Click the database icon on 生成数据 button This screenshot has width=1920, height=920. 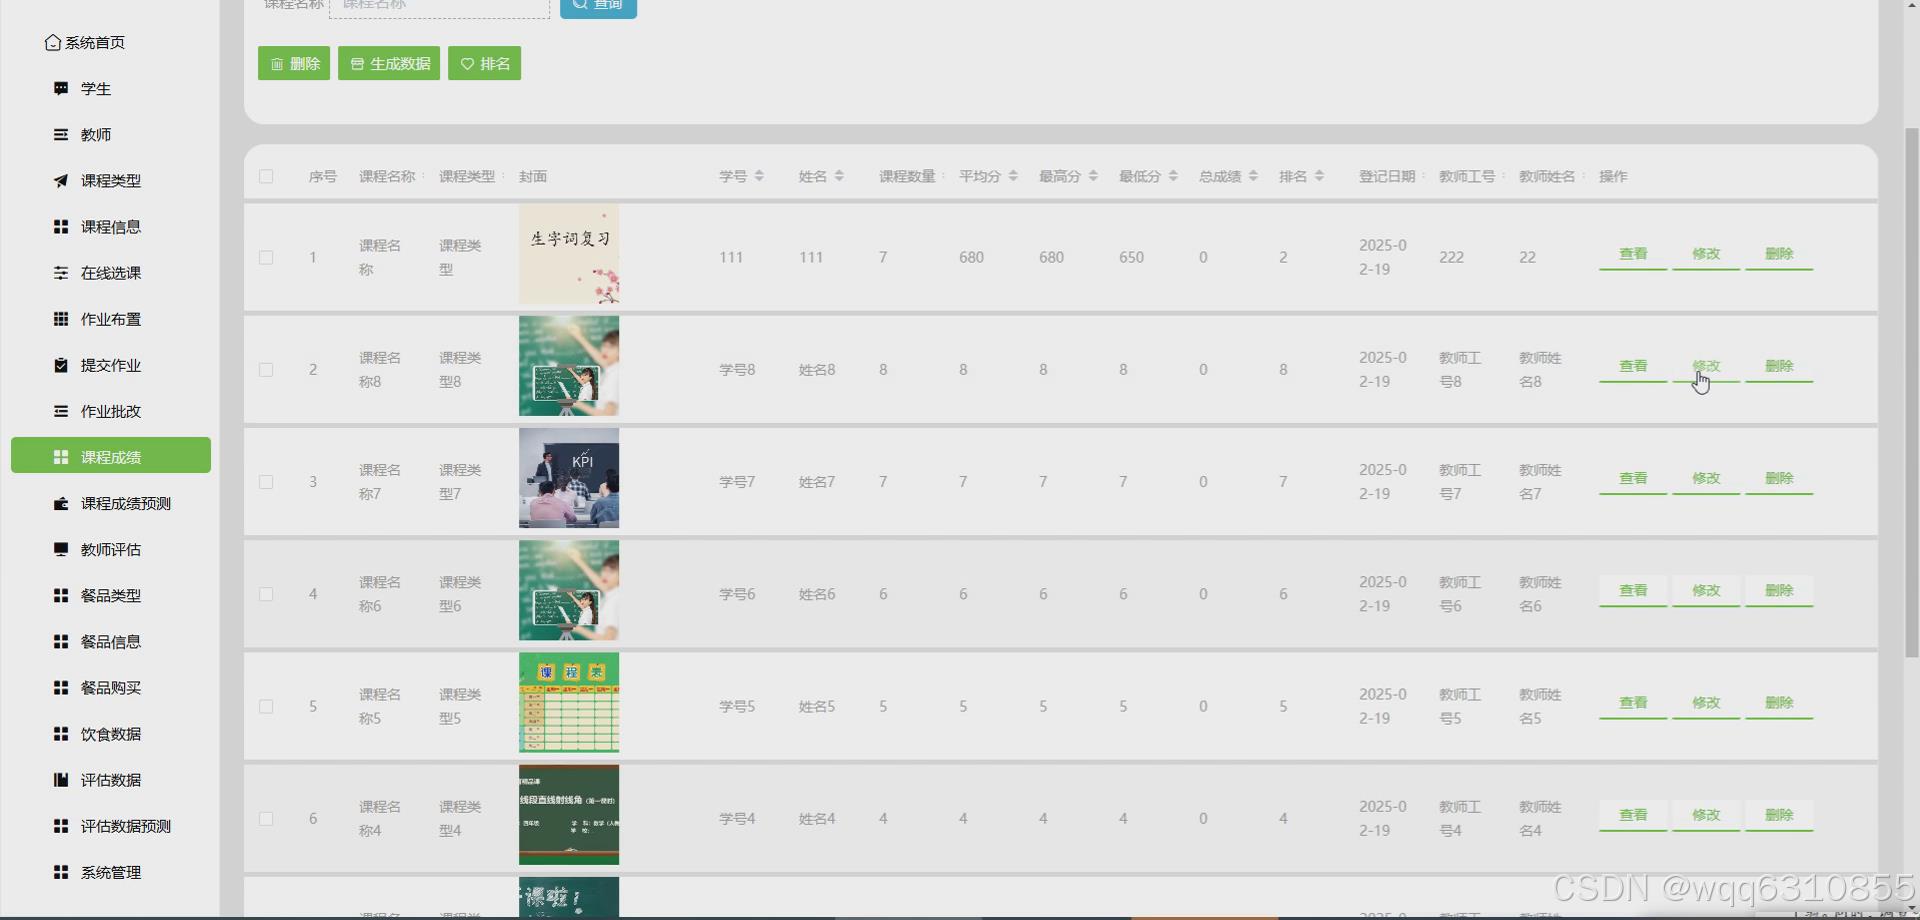(x=357, y=64)
